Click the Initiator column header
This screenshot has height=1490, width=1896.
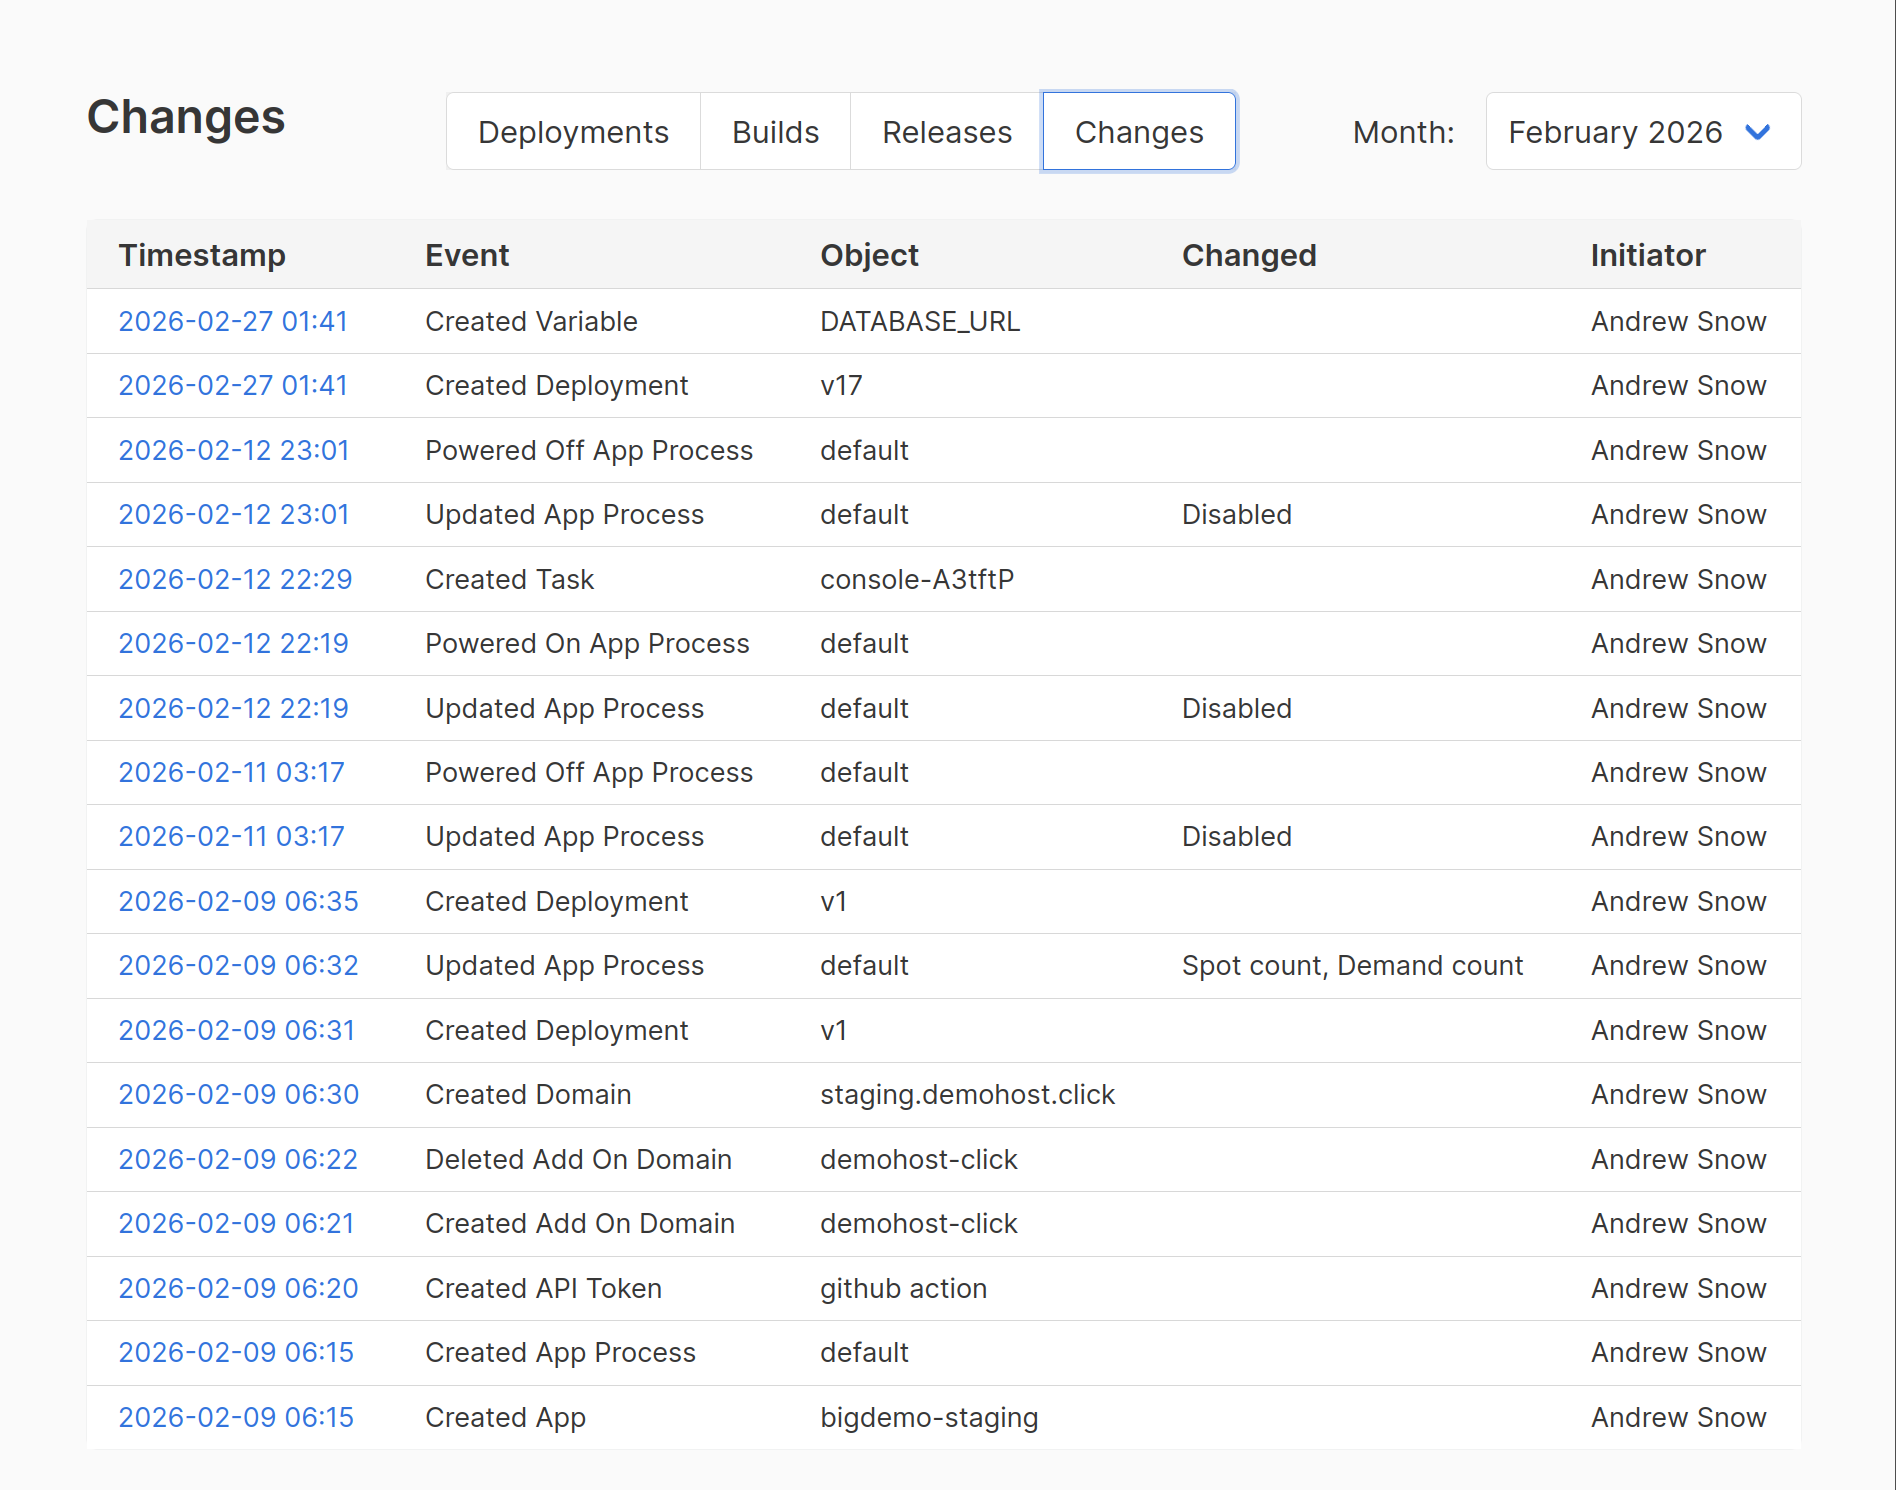coord(1647,255)
